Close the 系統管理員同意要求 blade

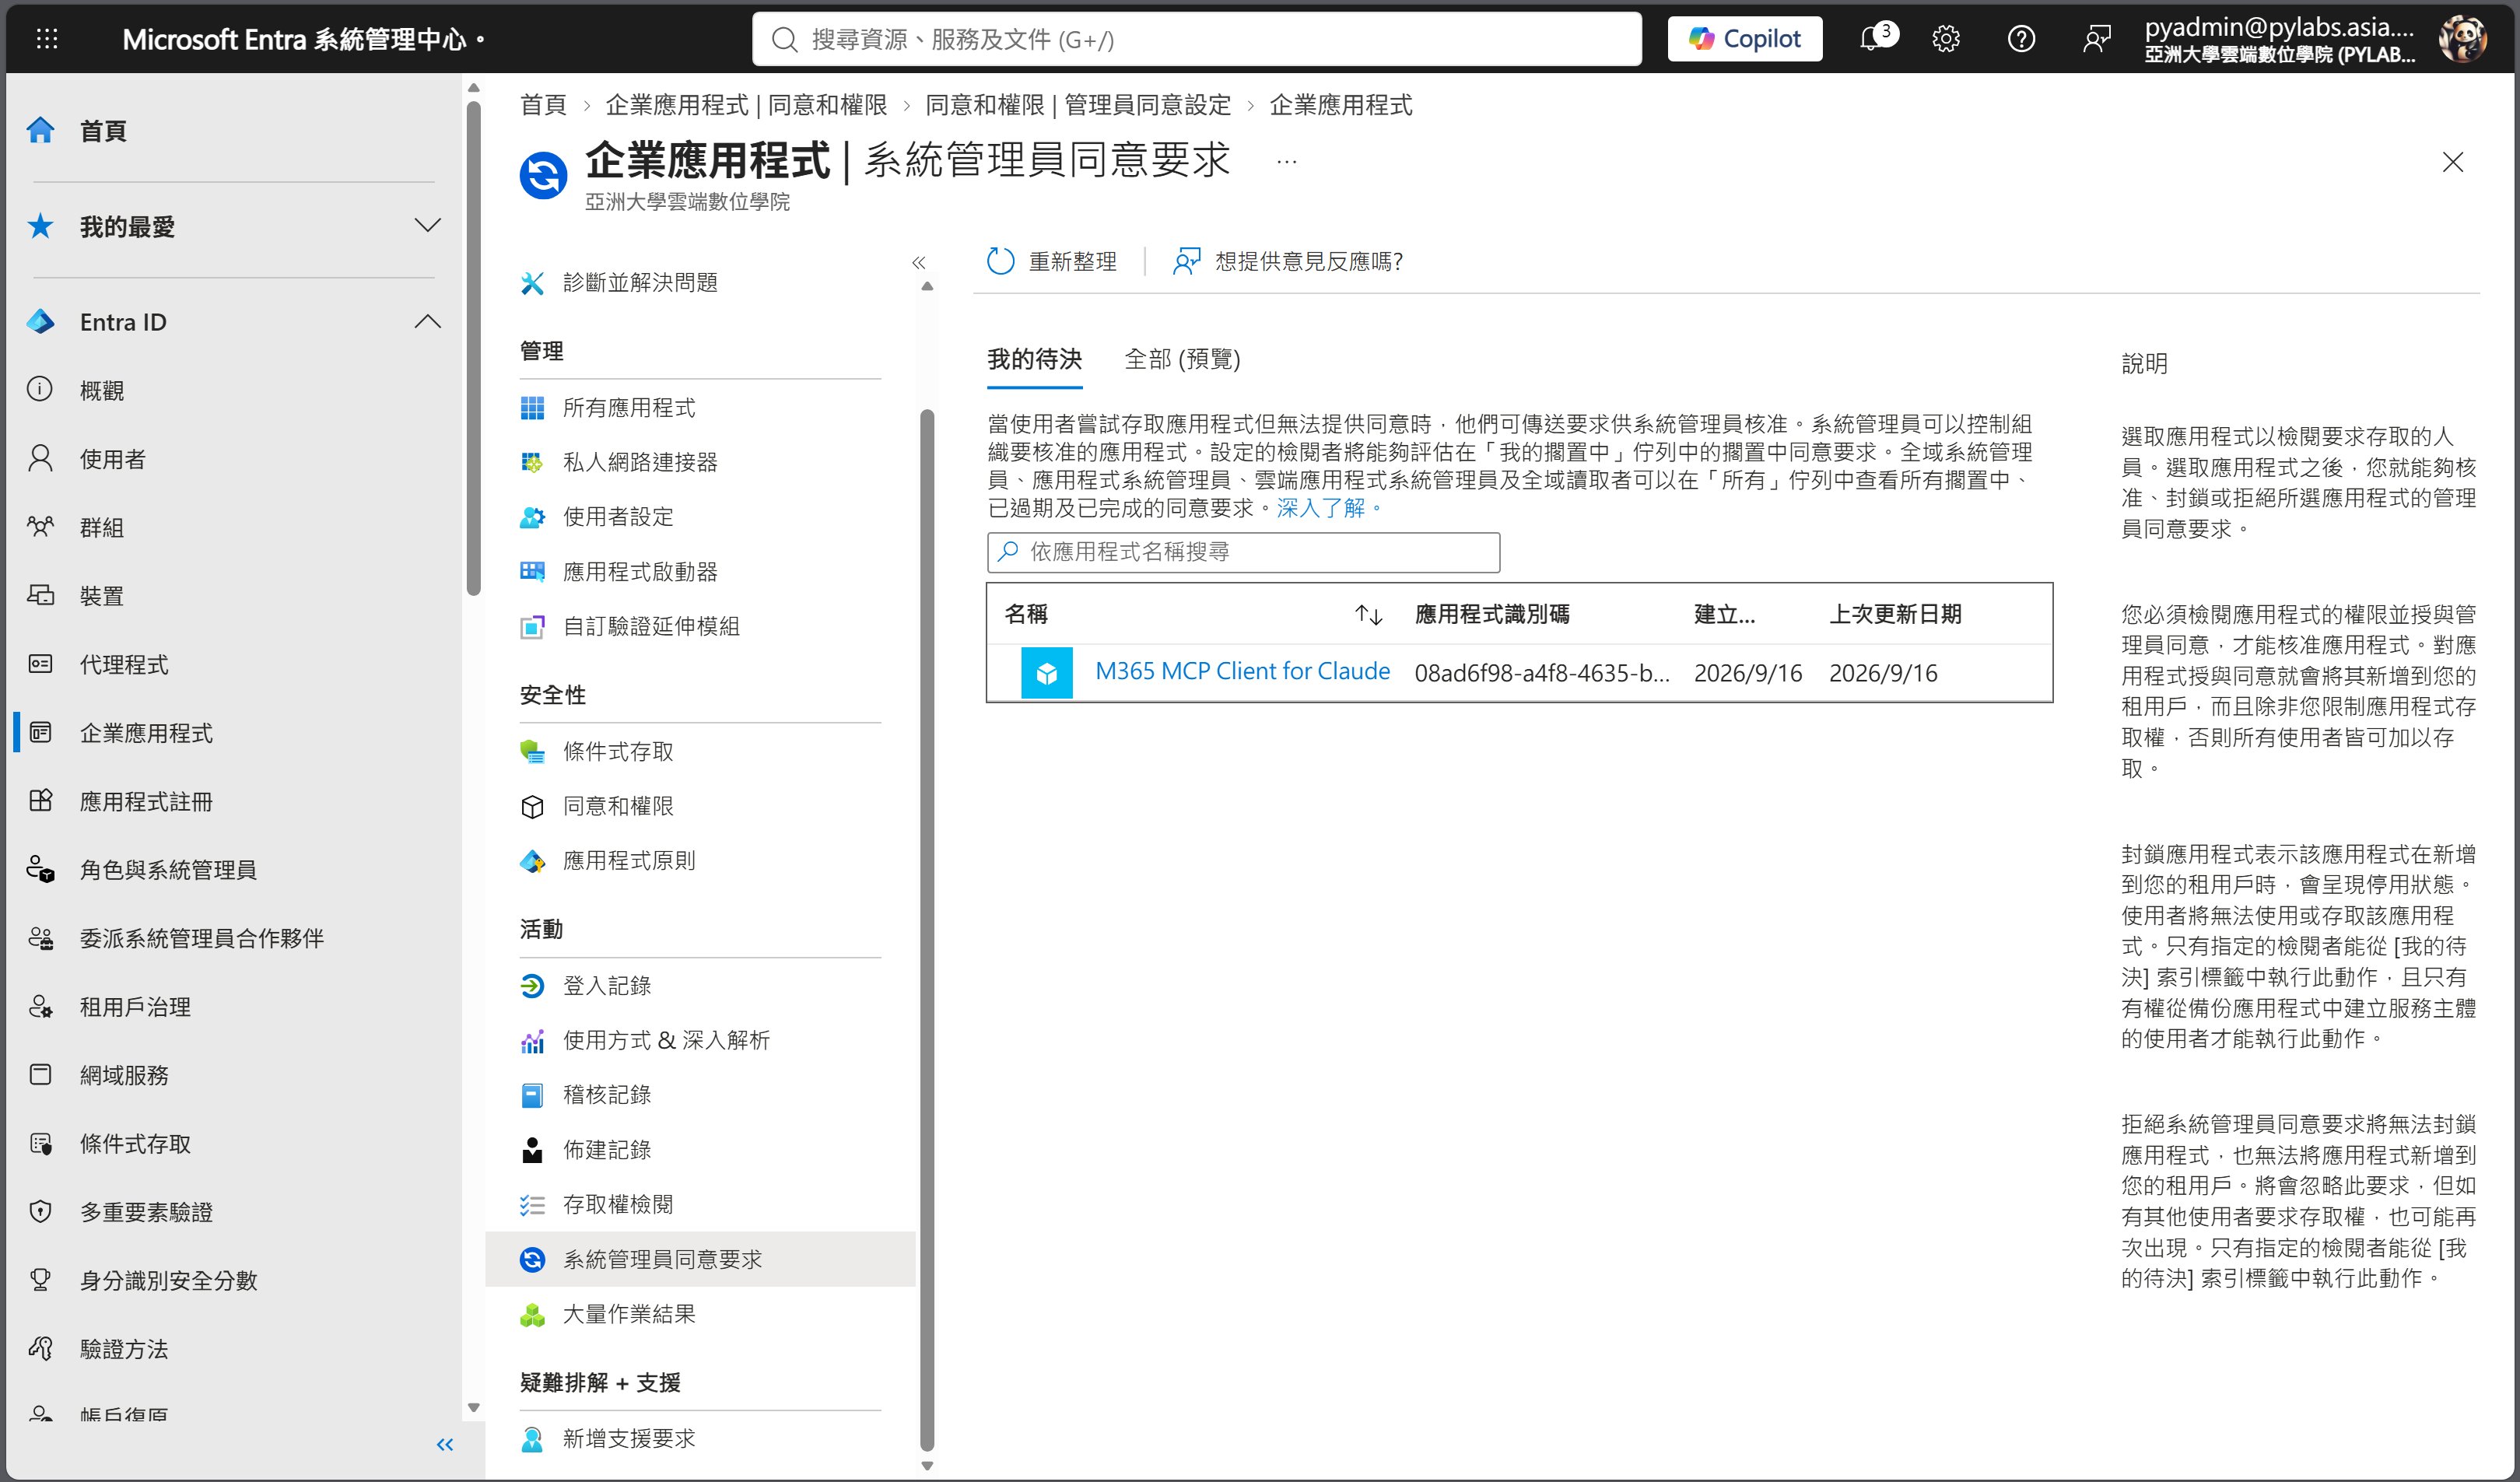2452,162
